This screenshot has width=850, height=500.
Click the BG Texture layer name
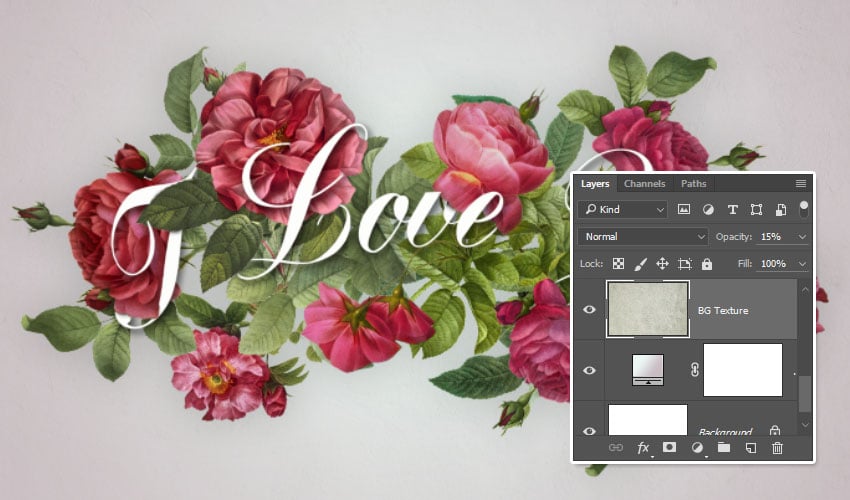723,310
